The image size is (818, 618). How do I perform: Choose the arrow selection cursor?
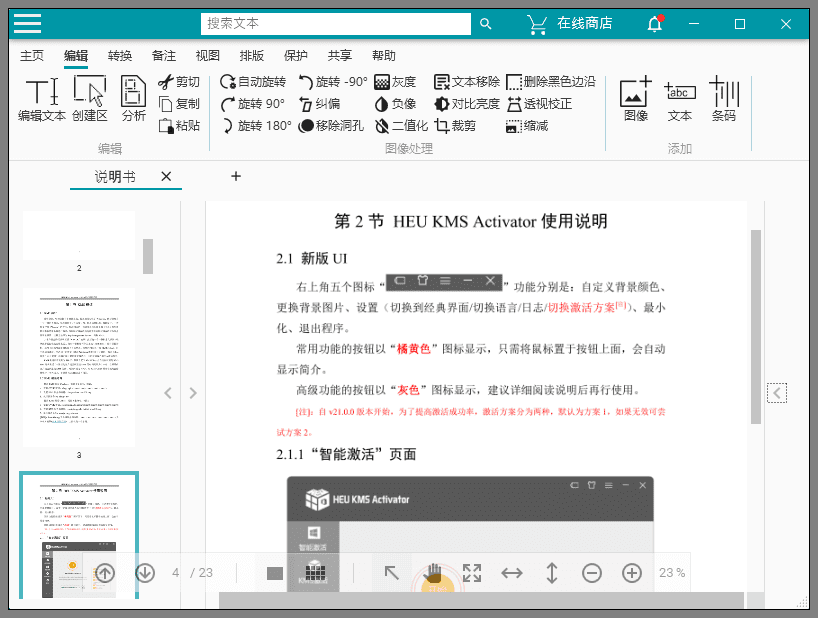tap(391, 573)
